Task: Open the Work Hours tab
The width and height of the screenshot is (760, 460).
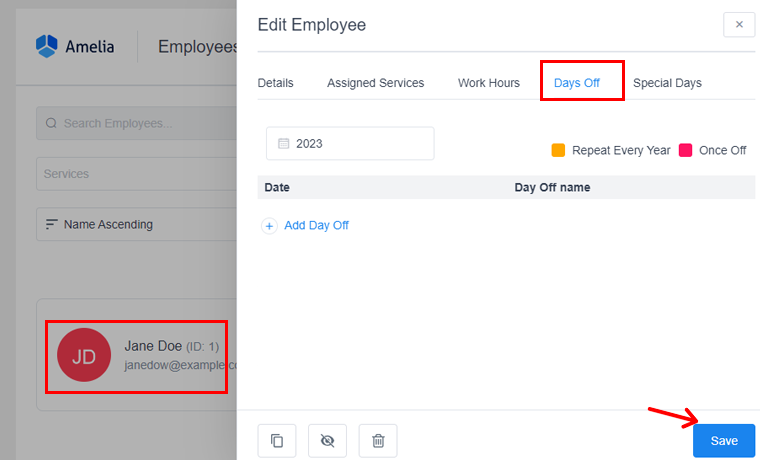Action: (x=489, y=83)
